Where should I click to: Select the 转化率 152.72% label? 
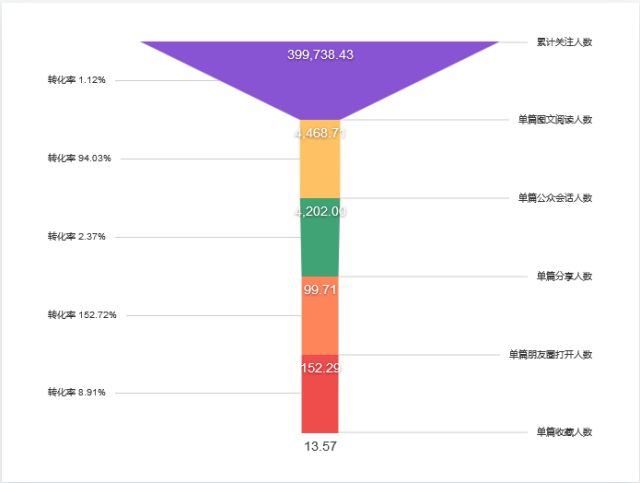[82, 315]
